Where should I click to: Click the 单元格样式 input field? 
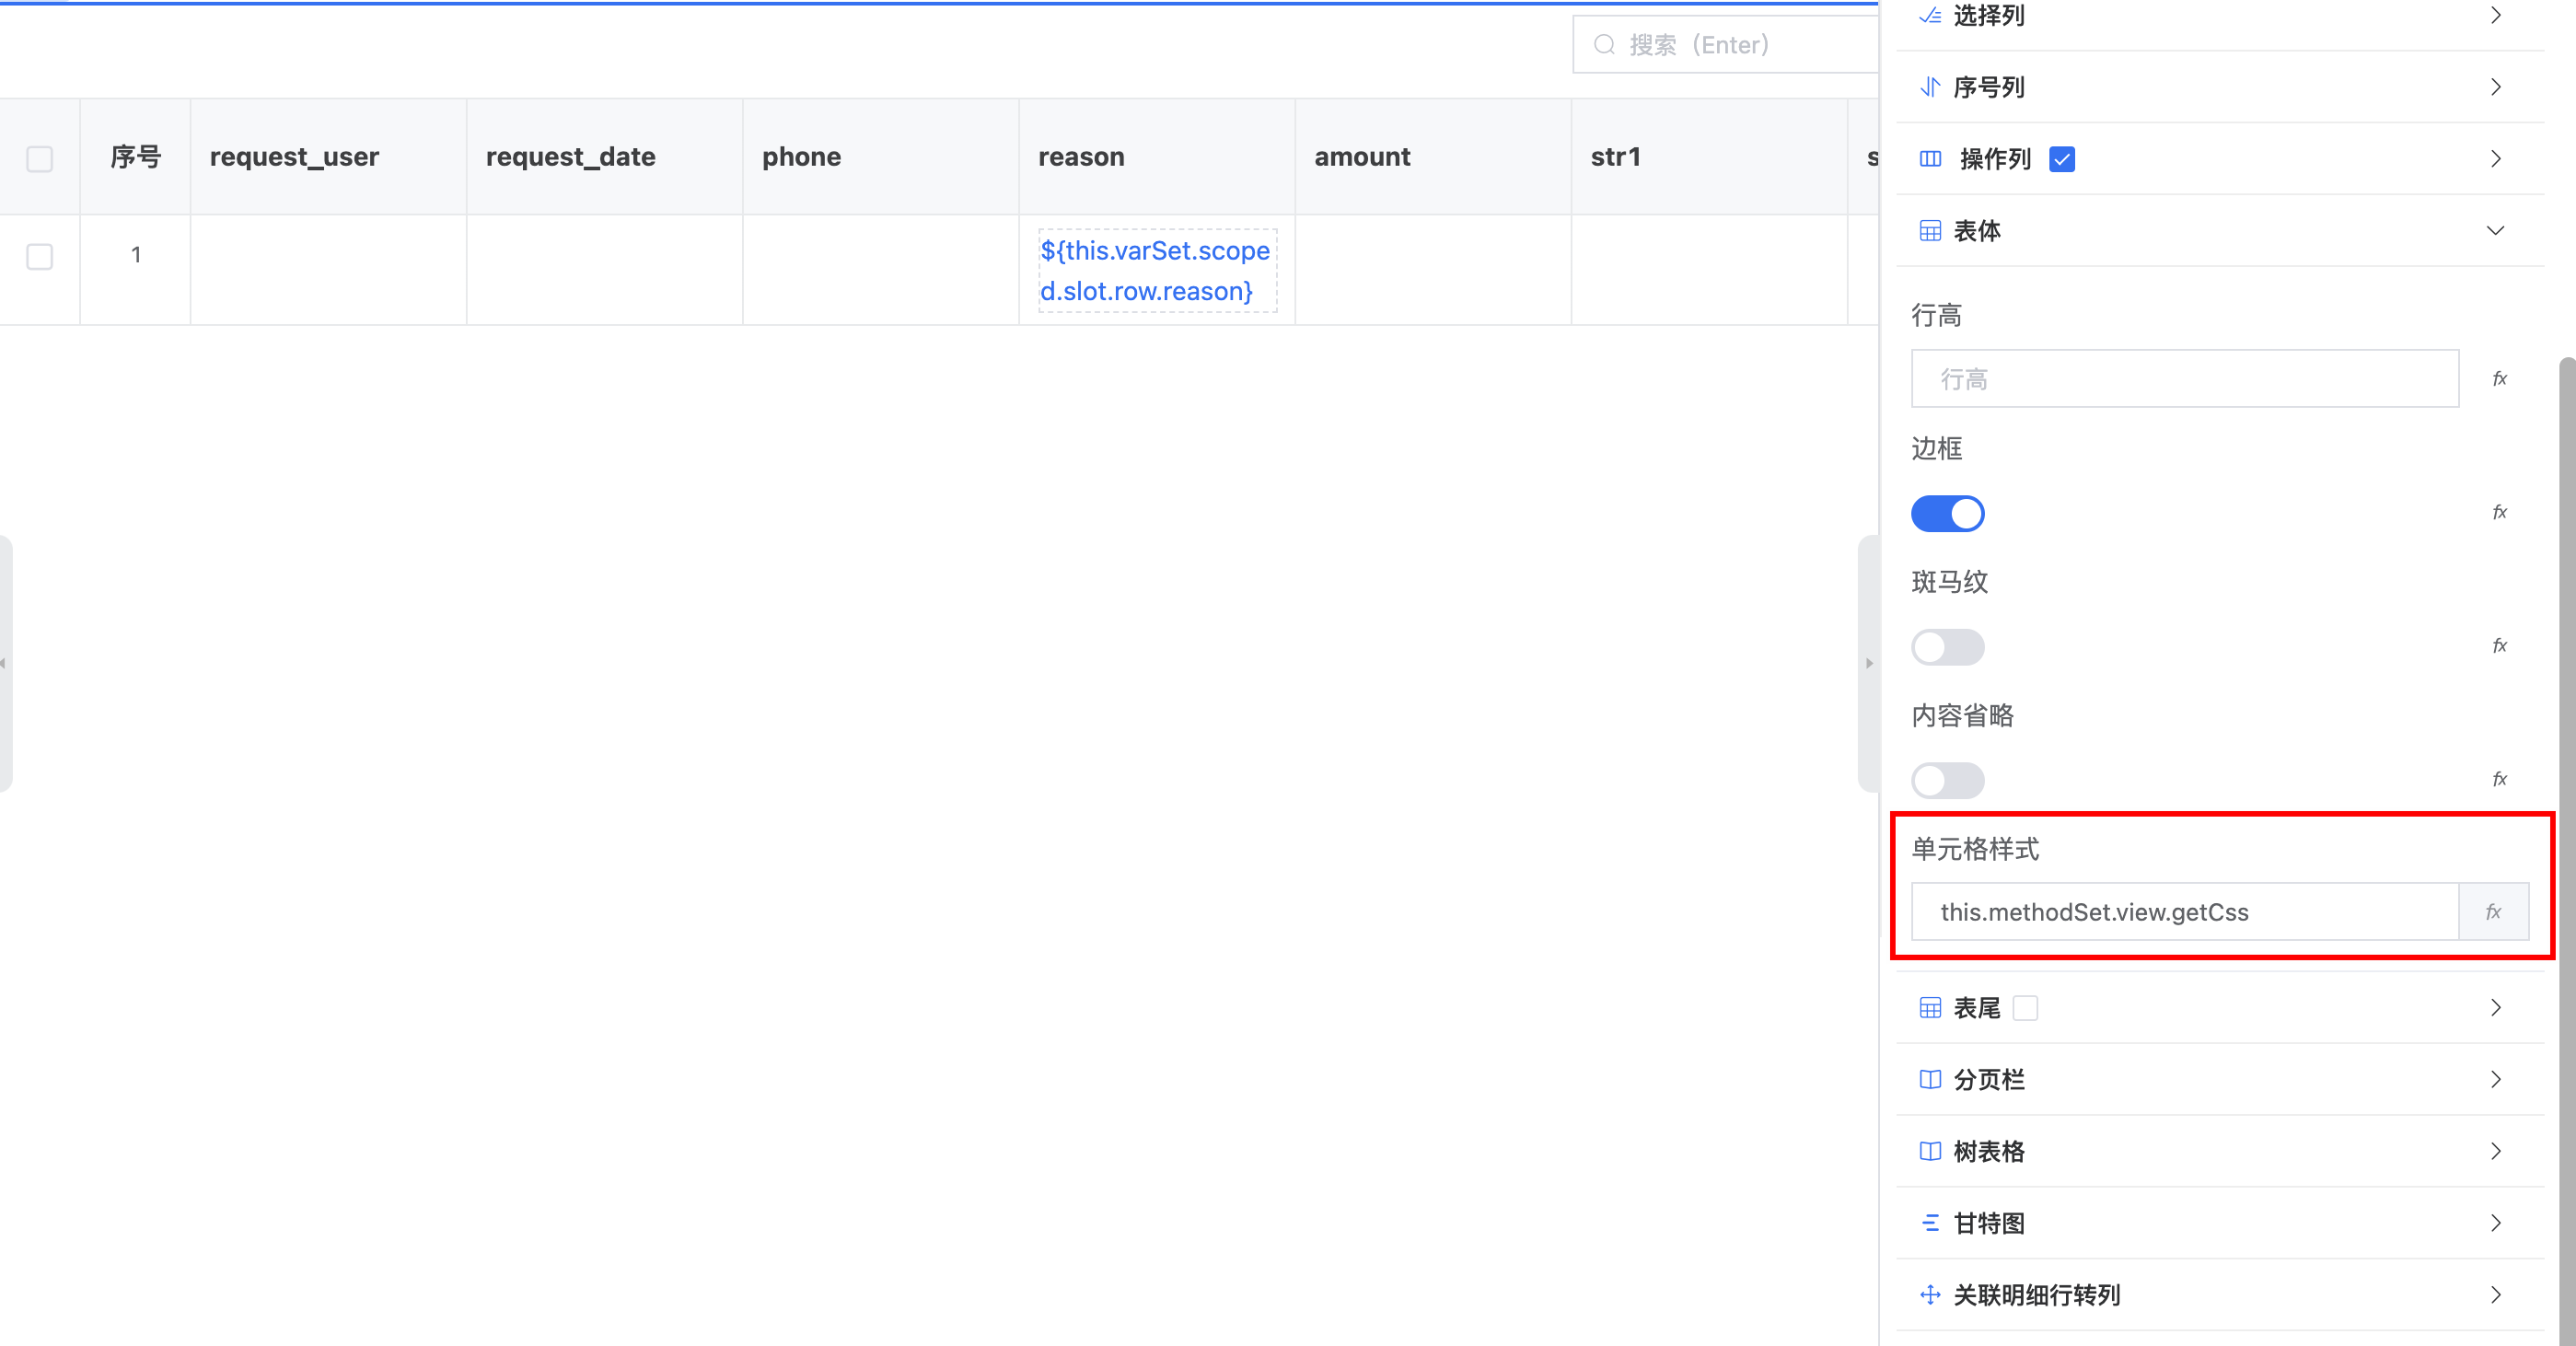[2184, 911]
